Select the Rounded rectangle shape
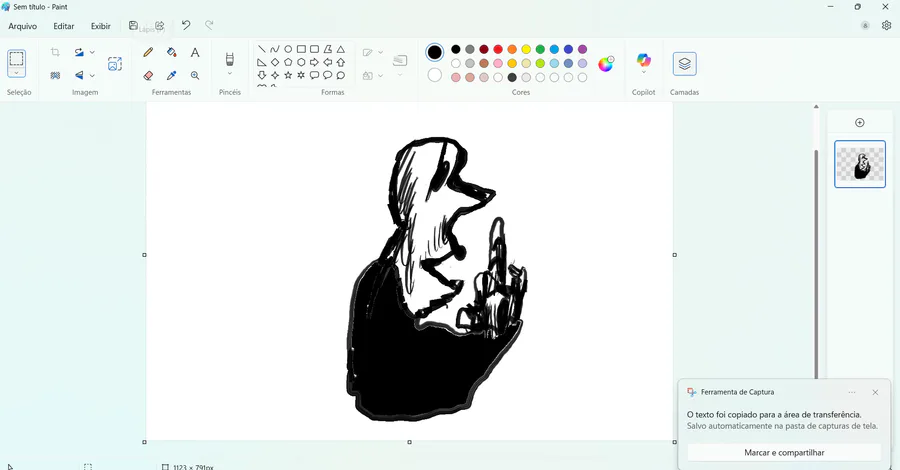 [315, 49]
